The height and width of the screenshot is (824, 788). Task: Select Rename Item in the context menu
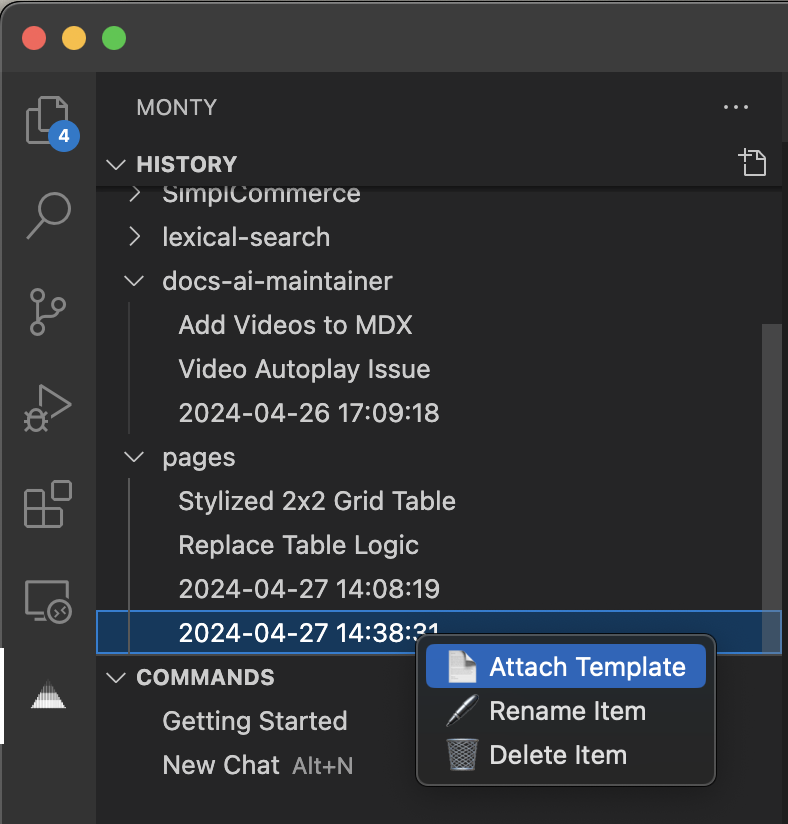point(565,710)
